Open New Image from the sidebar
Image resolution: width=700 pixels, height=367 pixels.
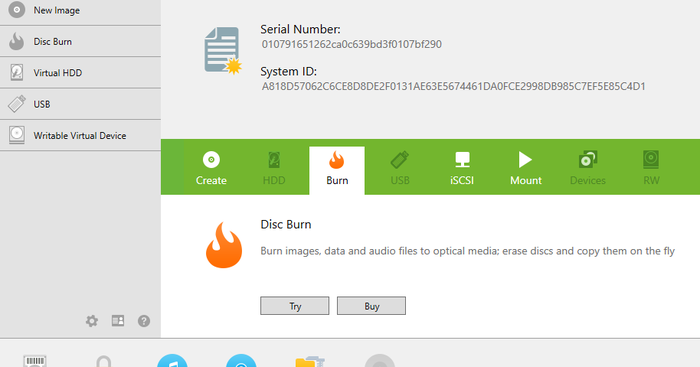tap(80, 10)
